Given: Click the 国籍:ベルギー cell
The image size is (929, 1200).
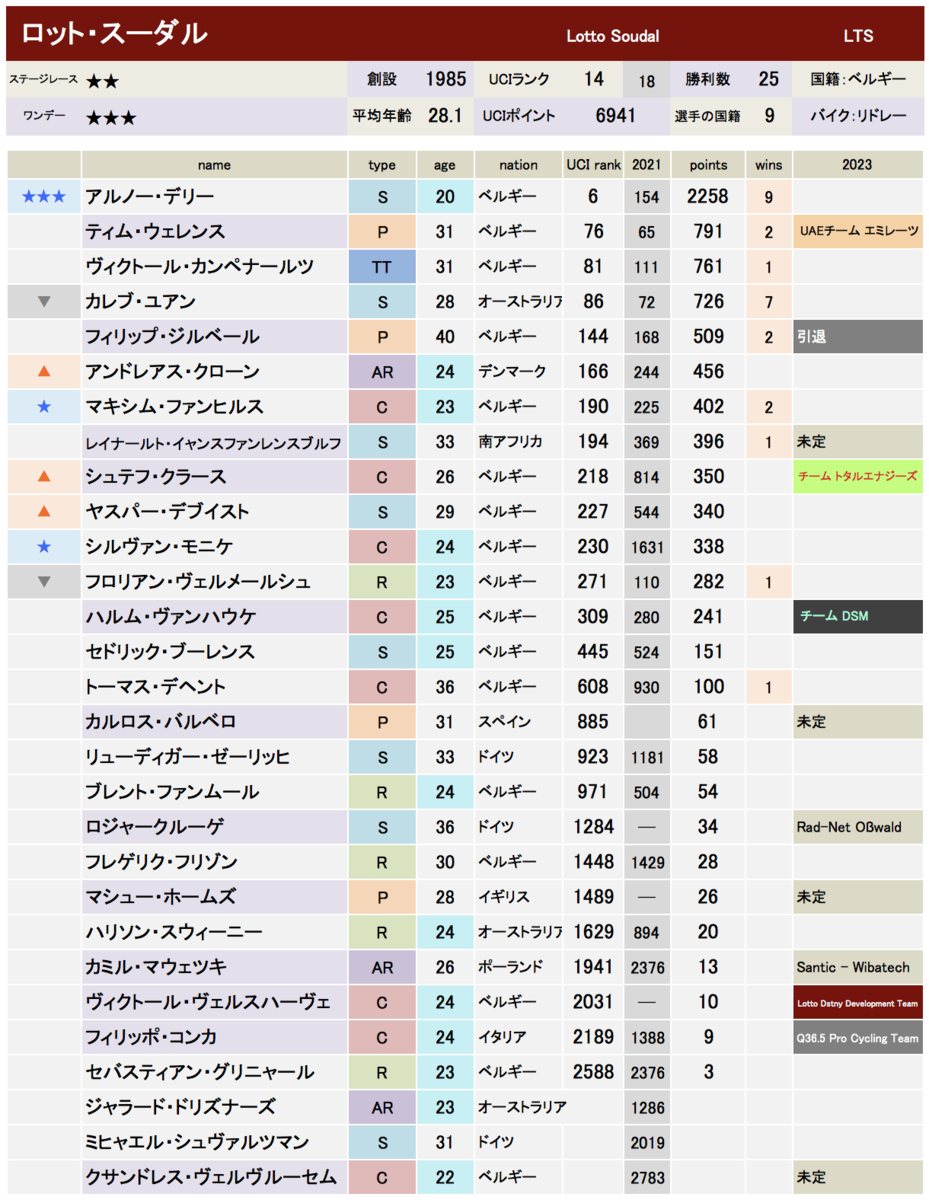Looking at the screenshot, I should click(x=857, y=80).
